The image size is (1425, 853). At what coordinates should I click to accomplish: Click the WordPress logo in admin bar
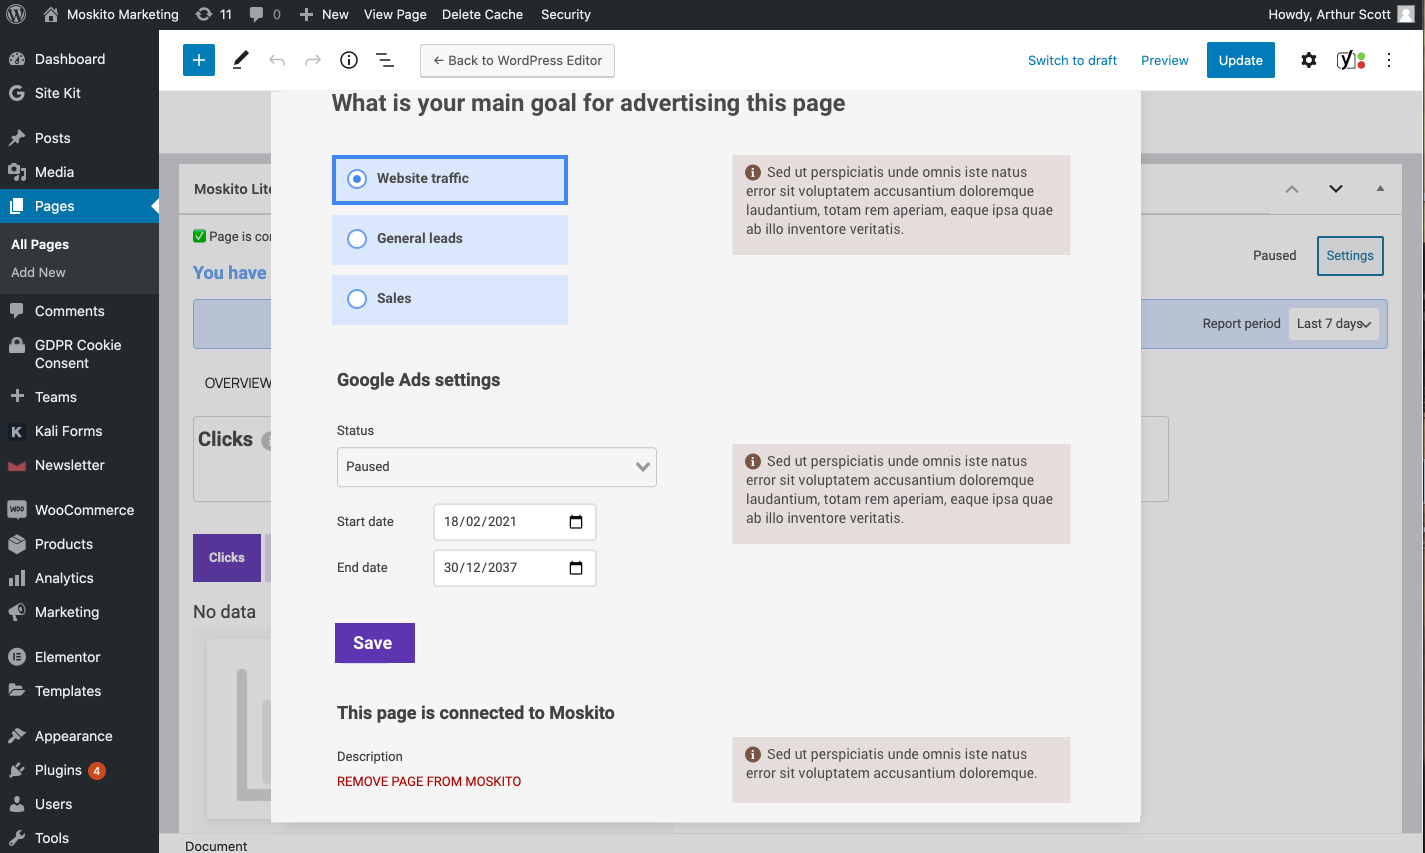pyautogui.click(x=16, y=14)
